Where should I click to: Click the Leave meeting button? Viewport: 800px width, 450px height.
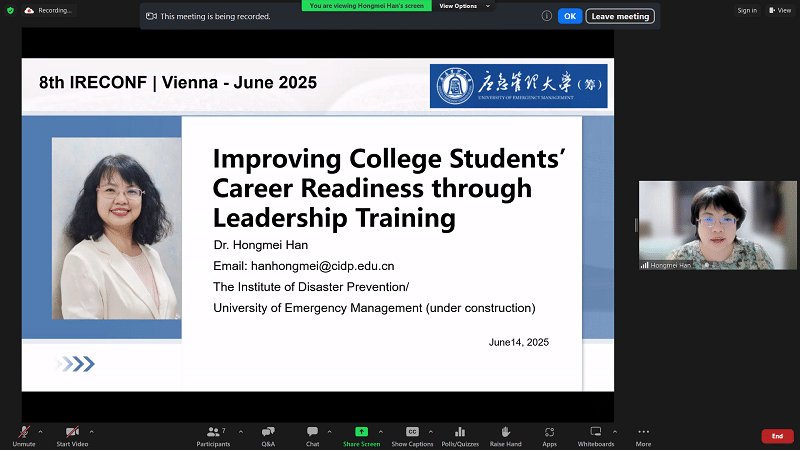[620, 16]
